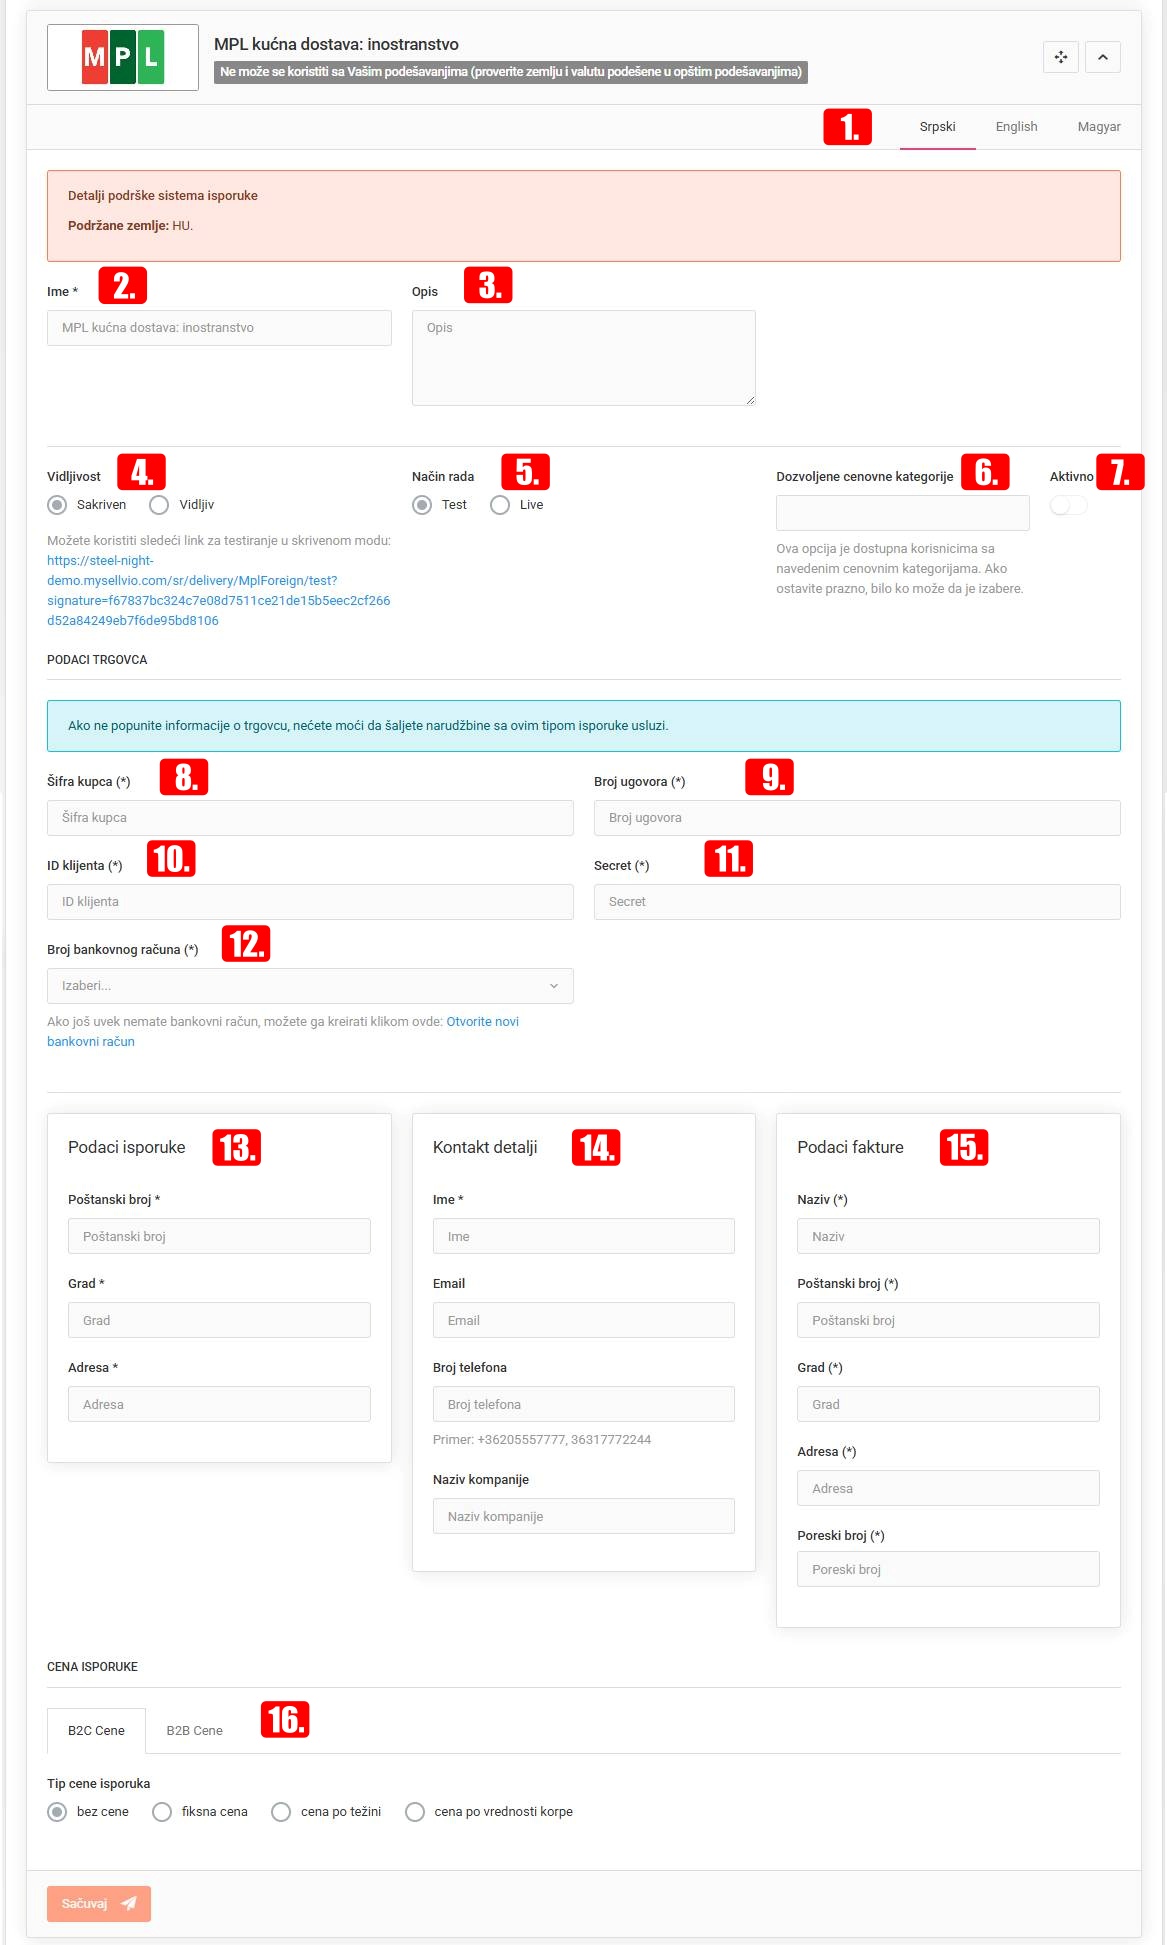Click the Šifra kupca input field
1167x1945 pixels.
coord(310,818)
